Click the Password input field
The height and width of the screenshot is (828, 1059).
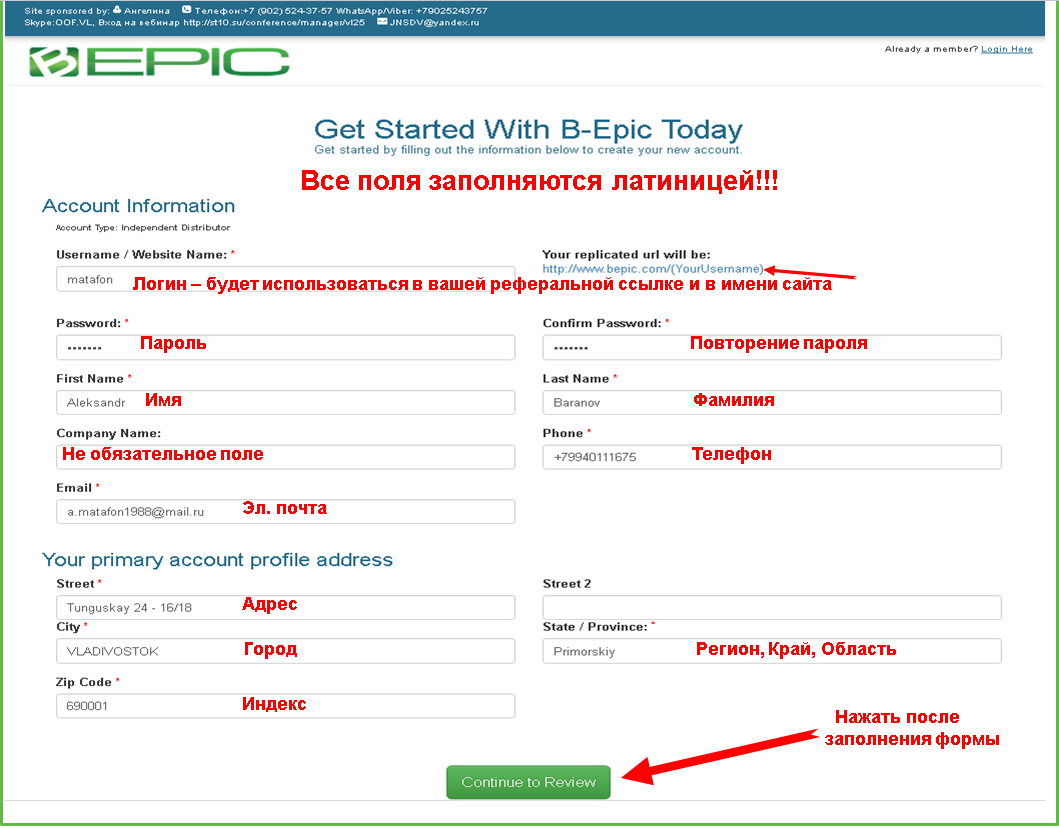click(285, 348)
